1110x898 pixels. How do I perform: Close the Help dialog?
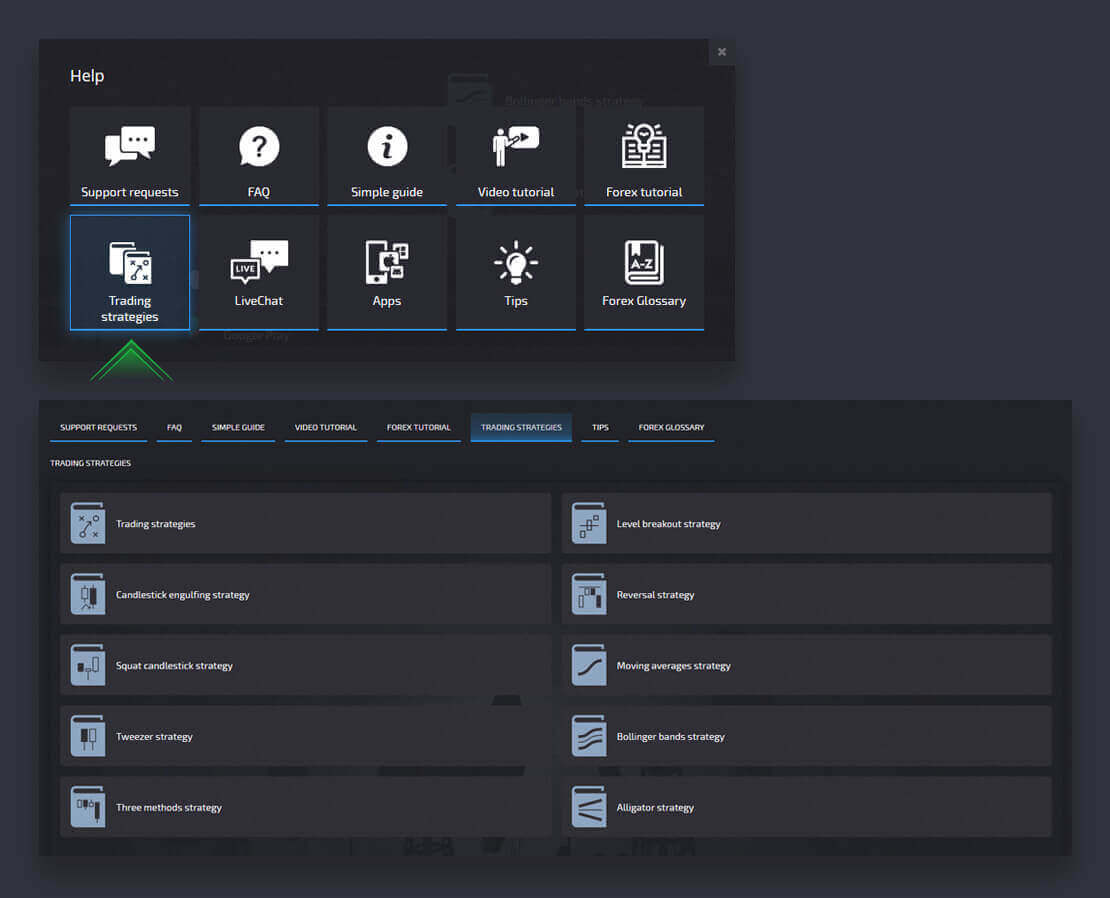721,52
